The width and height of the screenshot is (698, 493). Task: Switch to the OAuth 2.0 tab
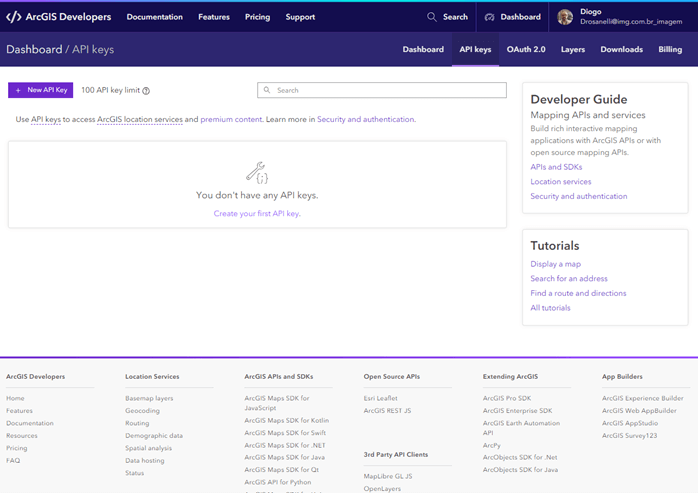click(x=526, y=49)
